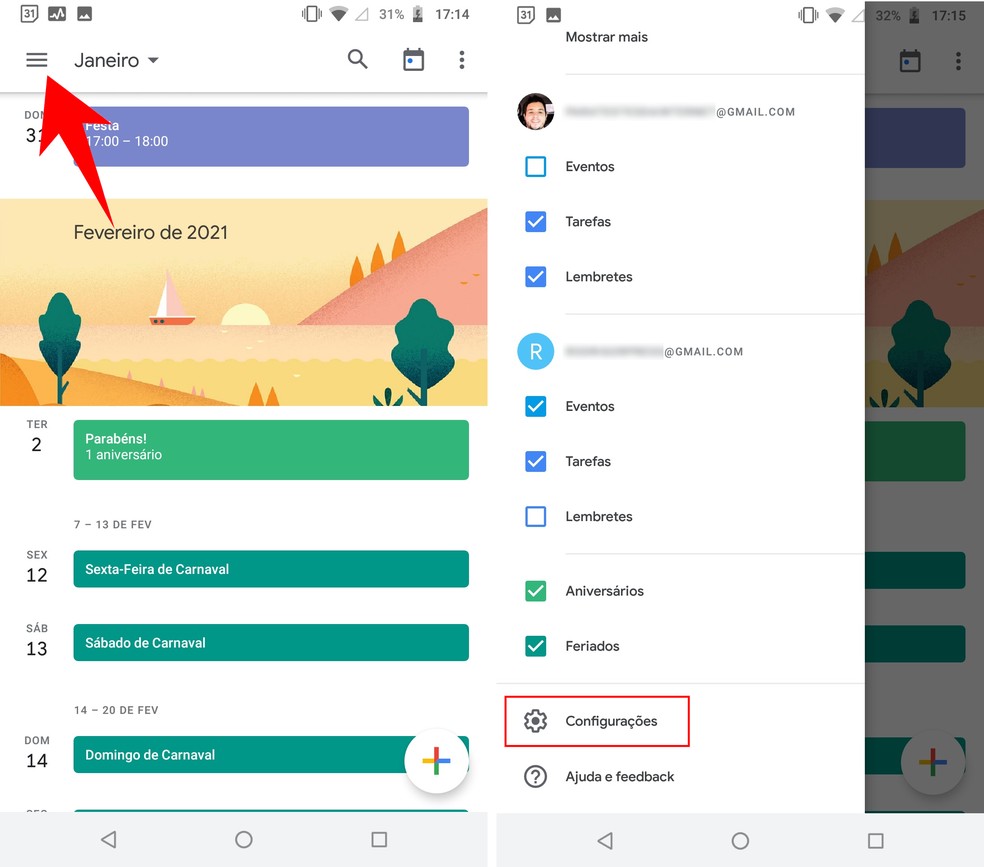
Task: Open the Calendar search icon
Action: [x=357, y=59]
